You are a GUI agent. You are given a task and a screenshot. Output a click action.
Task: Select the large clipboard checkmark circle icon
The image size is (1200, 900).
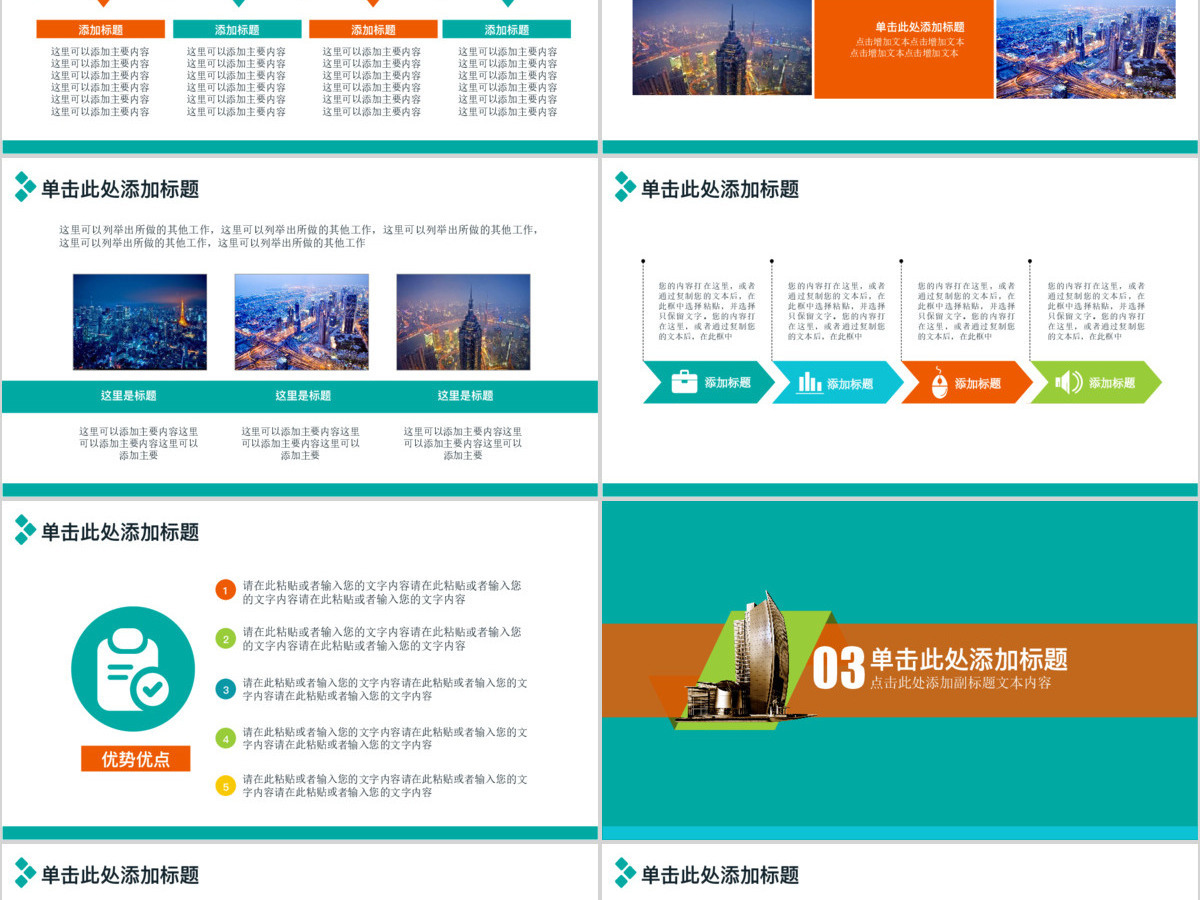coord(133,668)
